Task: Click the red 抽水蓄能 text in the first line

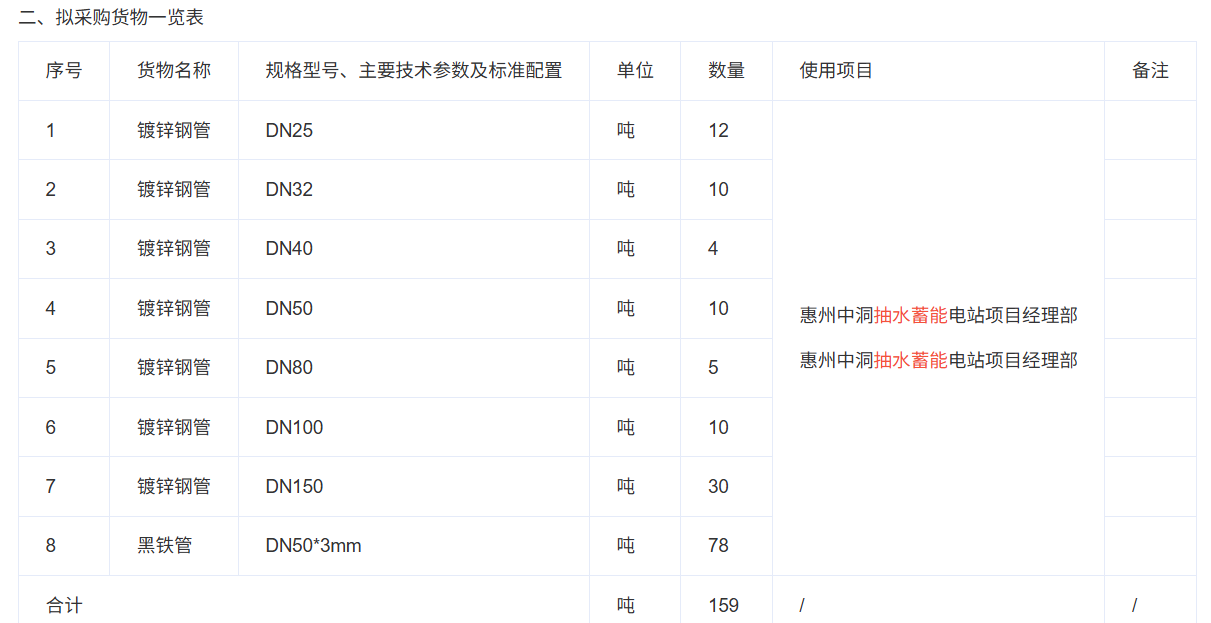Action: coord(910,316)
